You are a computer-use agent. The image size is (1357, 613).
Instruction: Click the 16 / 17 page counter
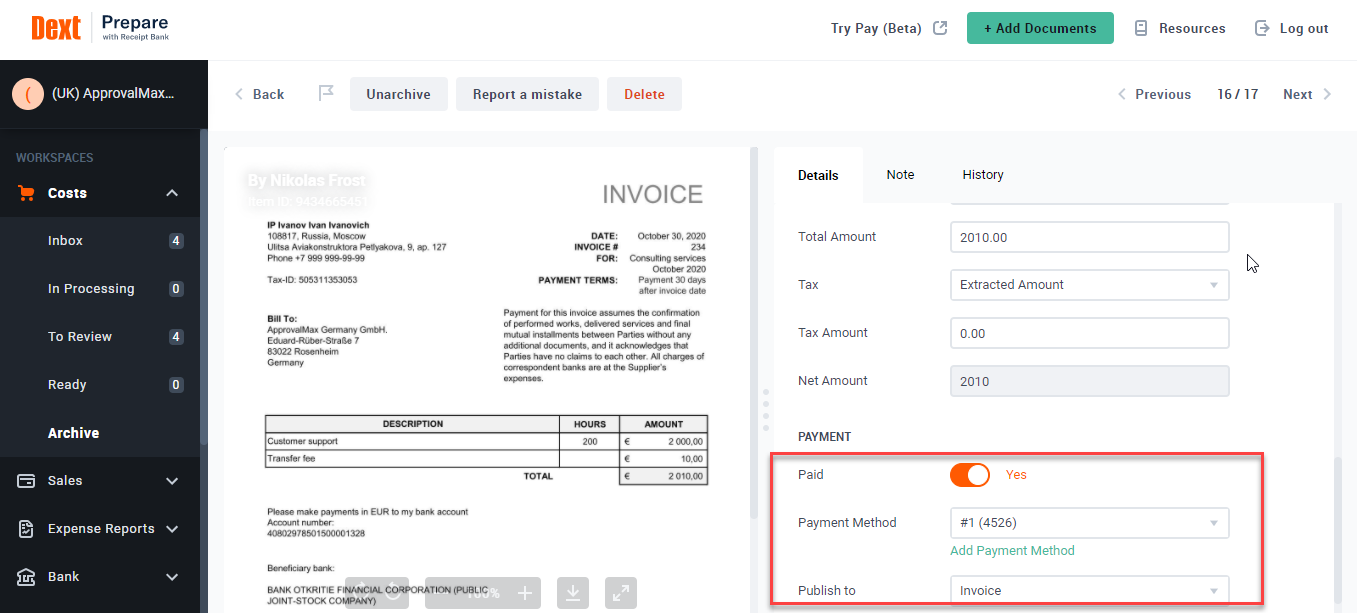click(x=1237, y=94)
